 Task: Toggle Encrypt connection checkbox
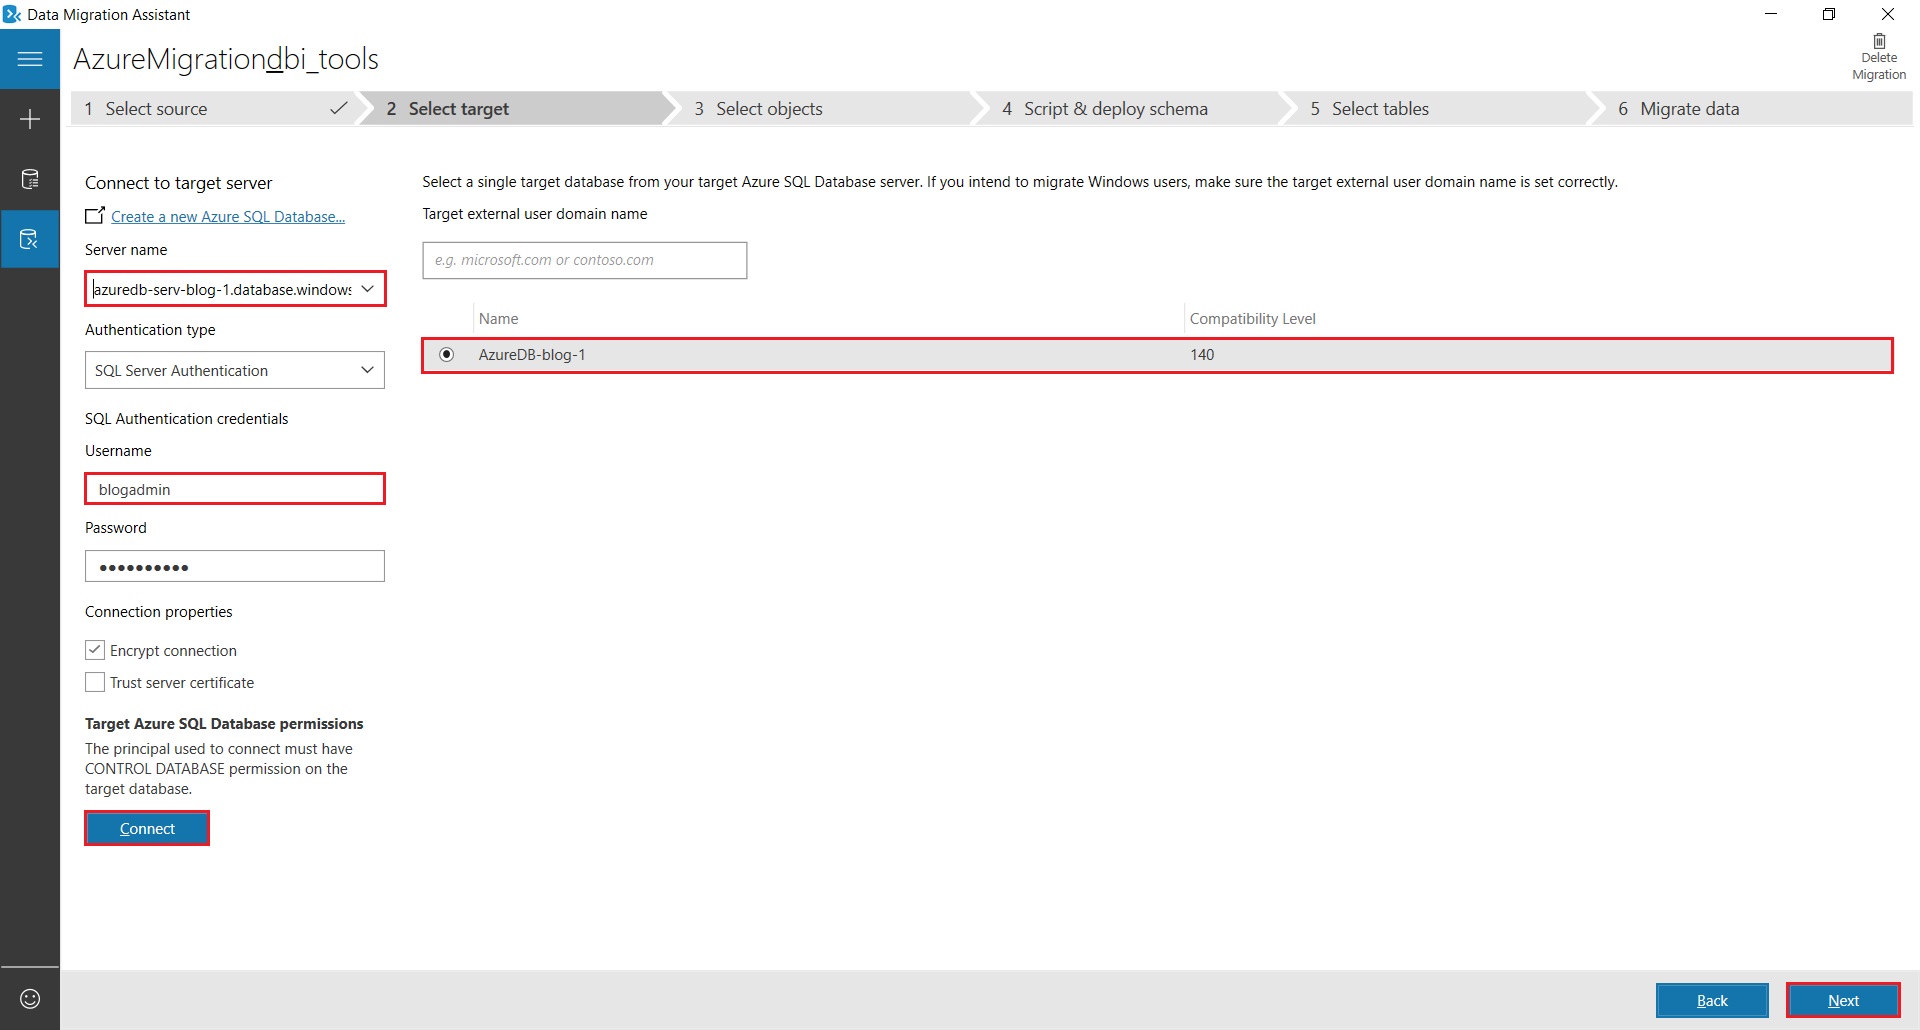coord(95,650)
